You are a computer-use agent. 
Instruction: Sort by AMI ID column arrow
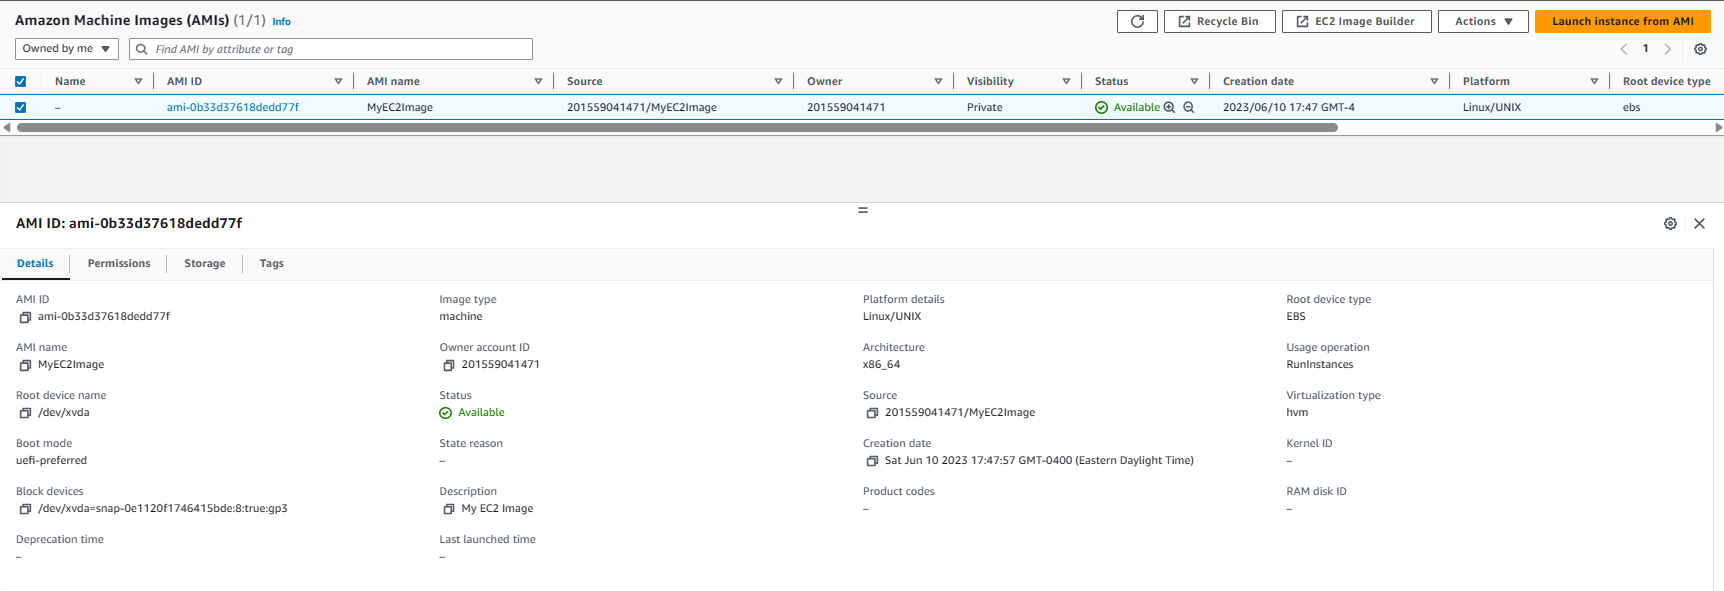[x=338, y=81]
